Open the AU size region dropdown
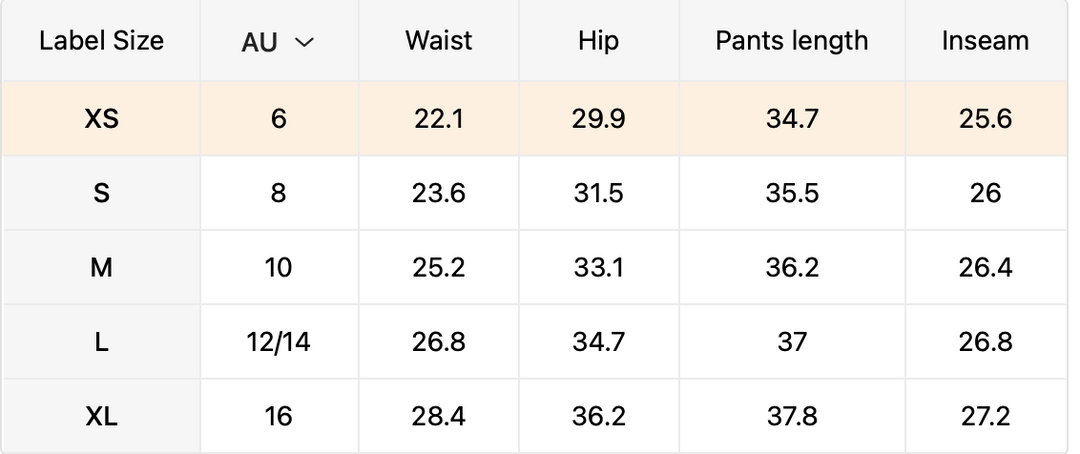This screenshot has height=454, width=1080. coord(278,42)
